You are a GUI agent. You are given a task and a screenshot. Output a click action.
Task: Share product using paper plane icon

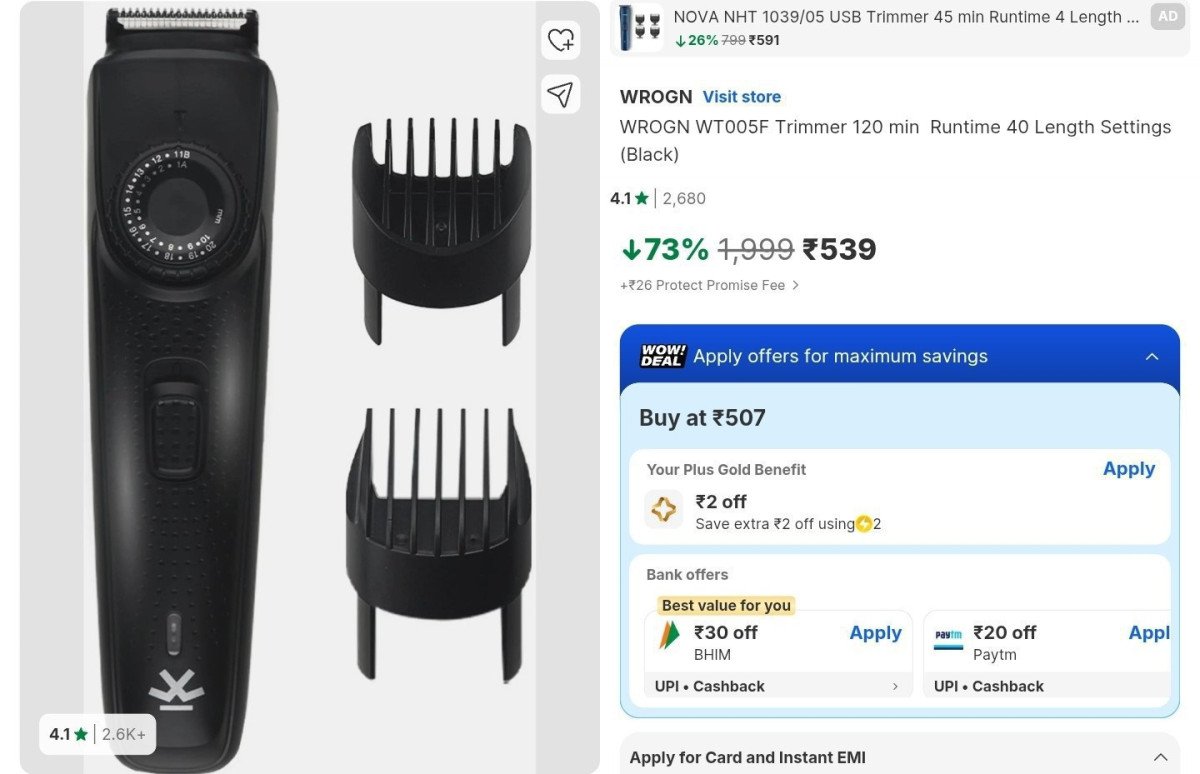[x=561, y=94]
